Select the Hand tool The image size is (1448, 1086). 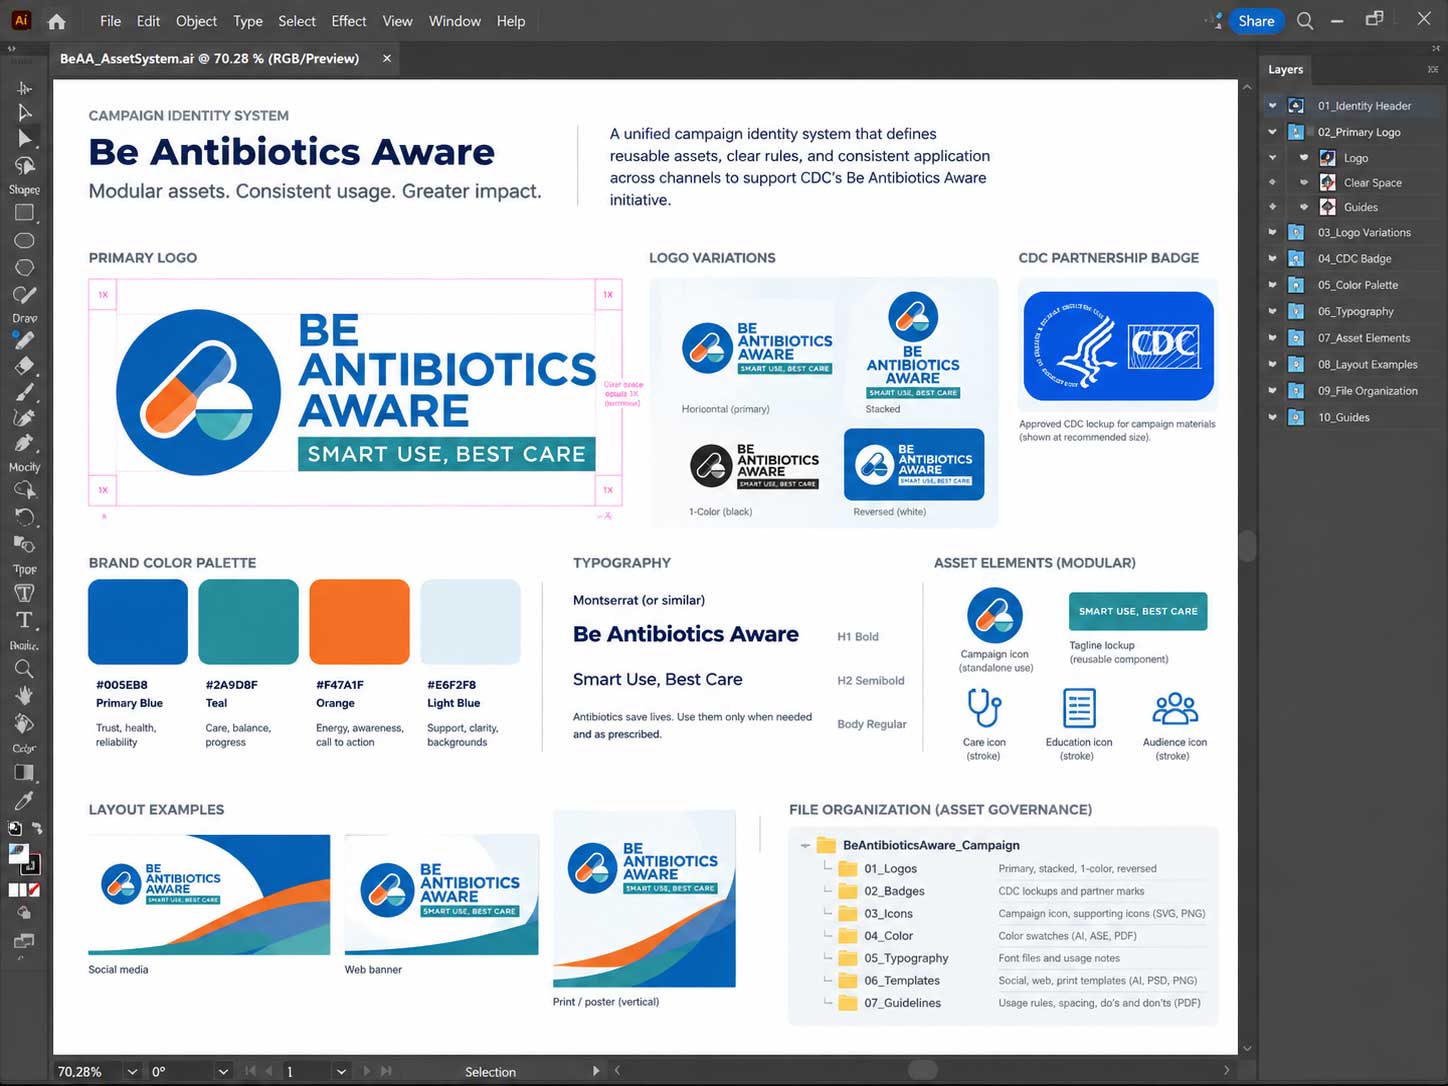pyautogui.click(x=25, y=695)
